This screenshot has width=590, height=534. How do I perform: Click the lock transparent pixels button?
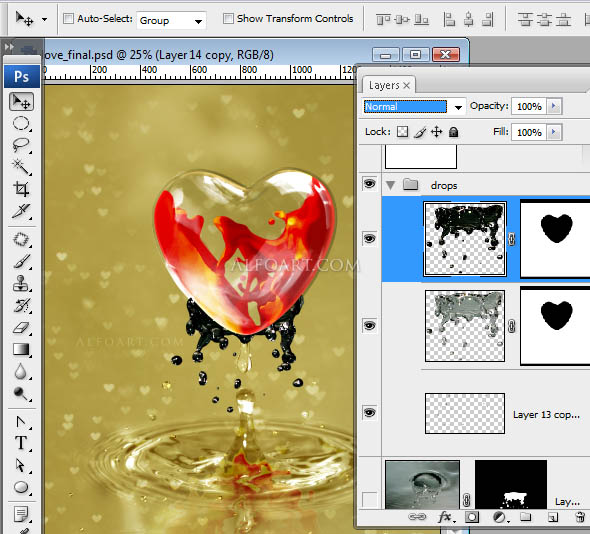403,132
